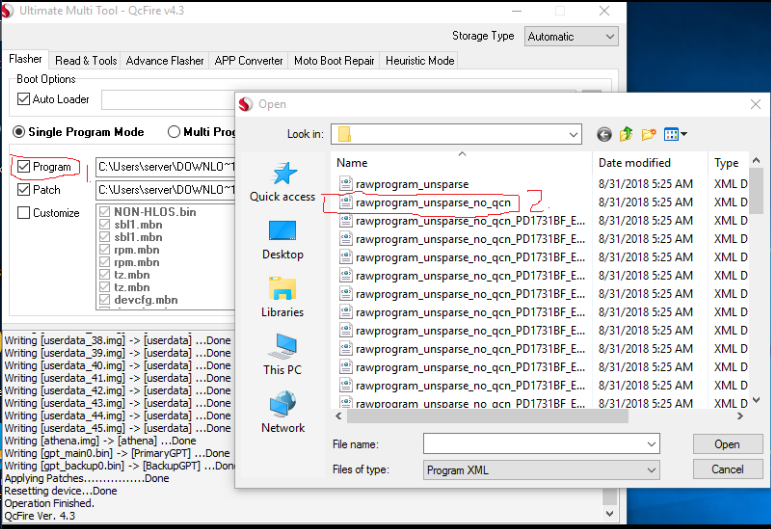Toggle the Auto Loader checkbox
Image resolution: width=771 pixels, height=529 pixels.
pos(23,99)
